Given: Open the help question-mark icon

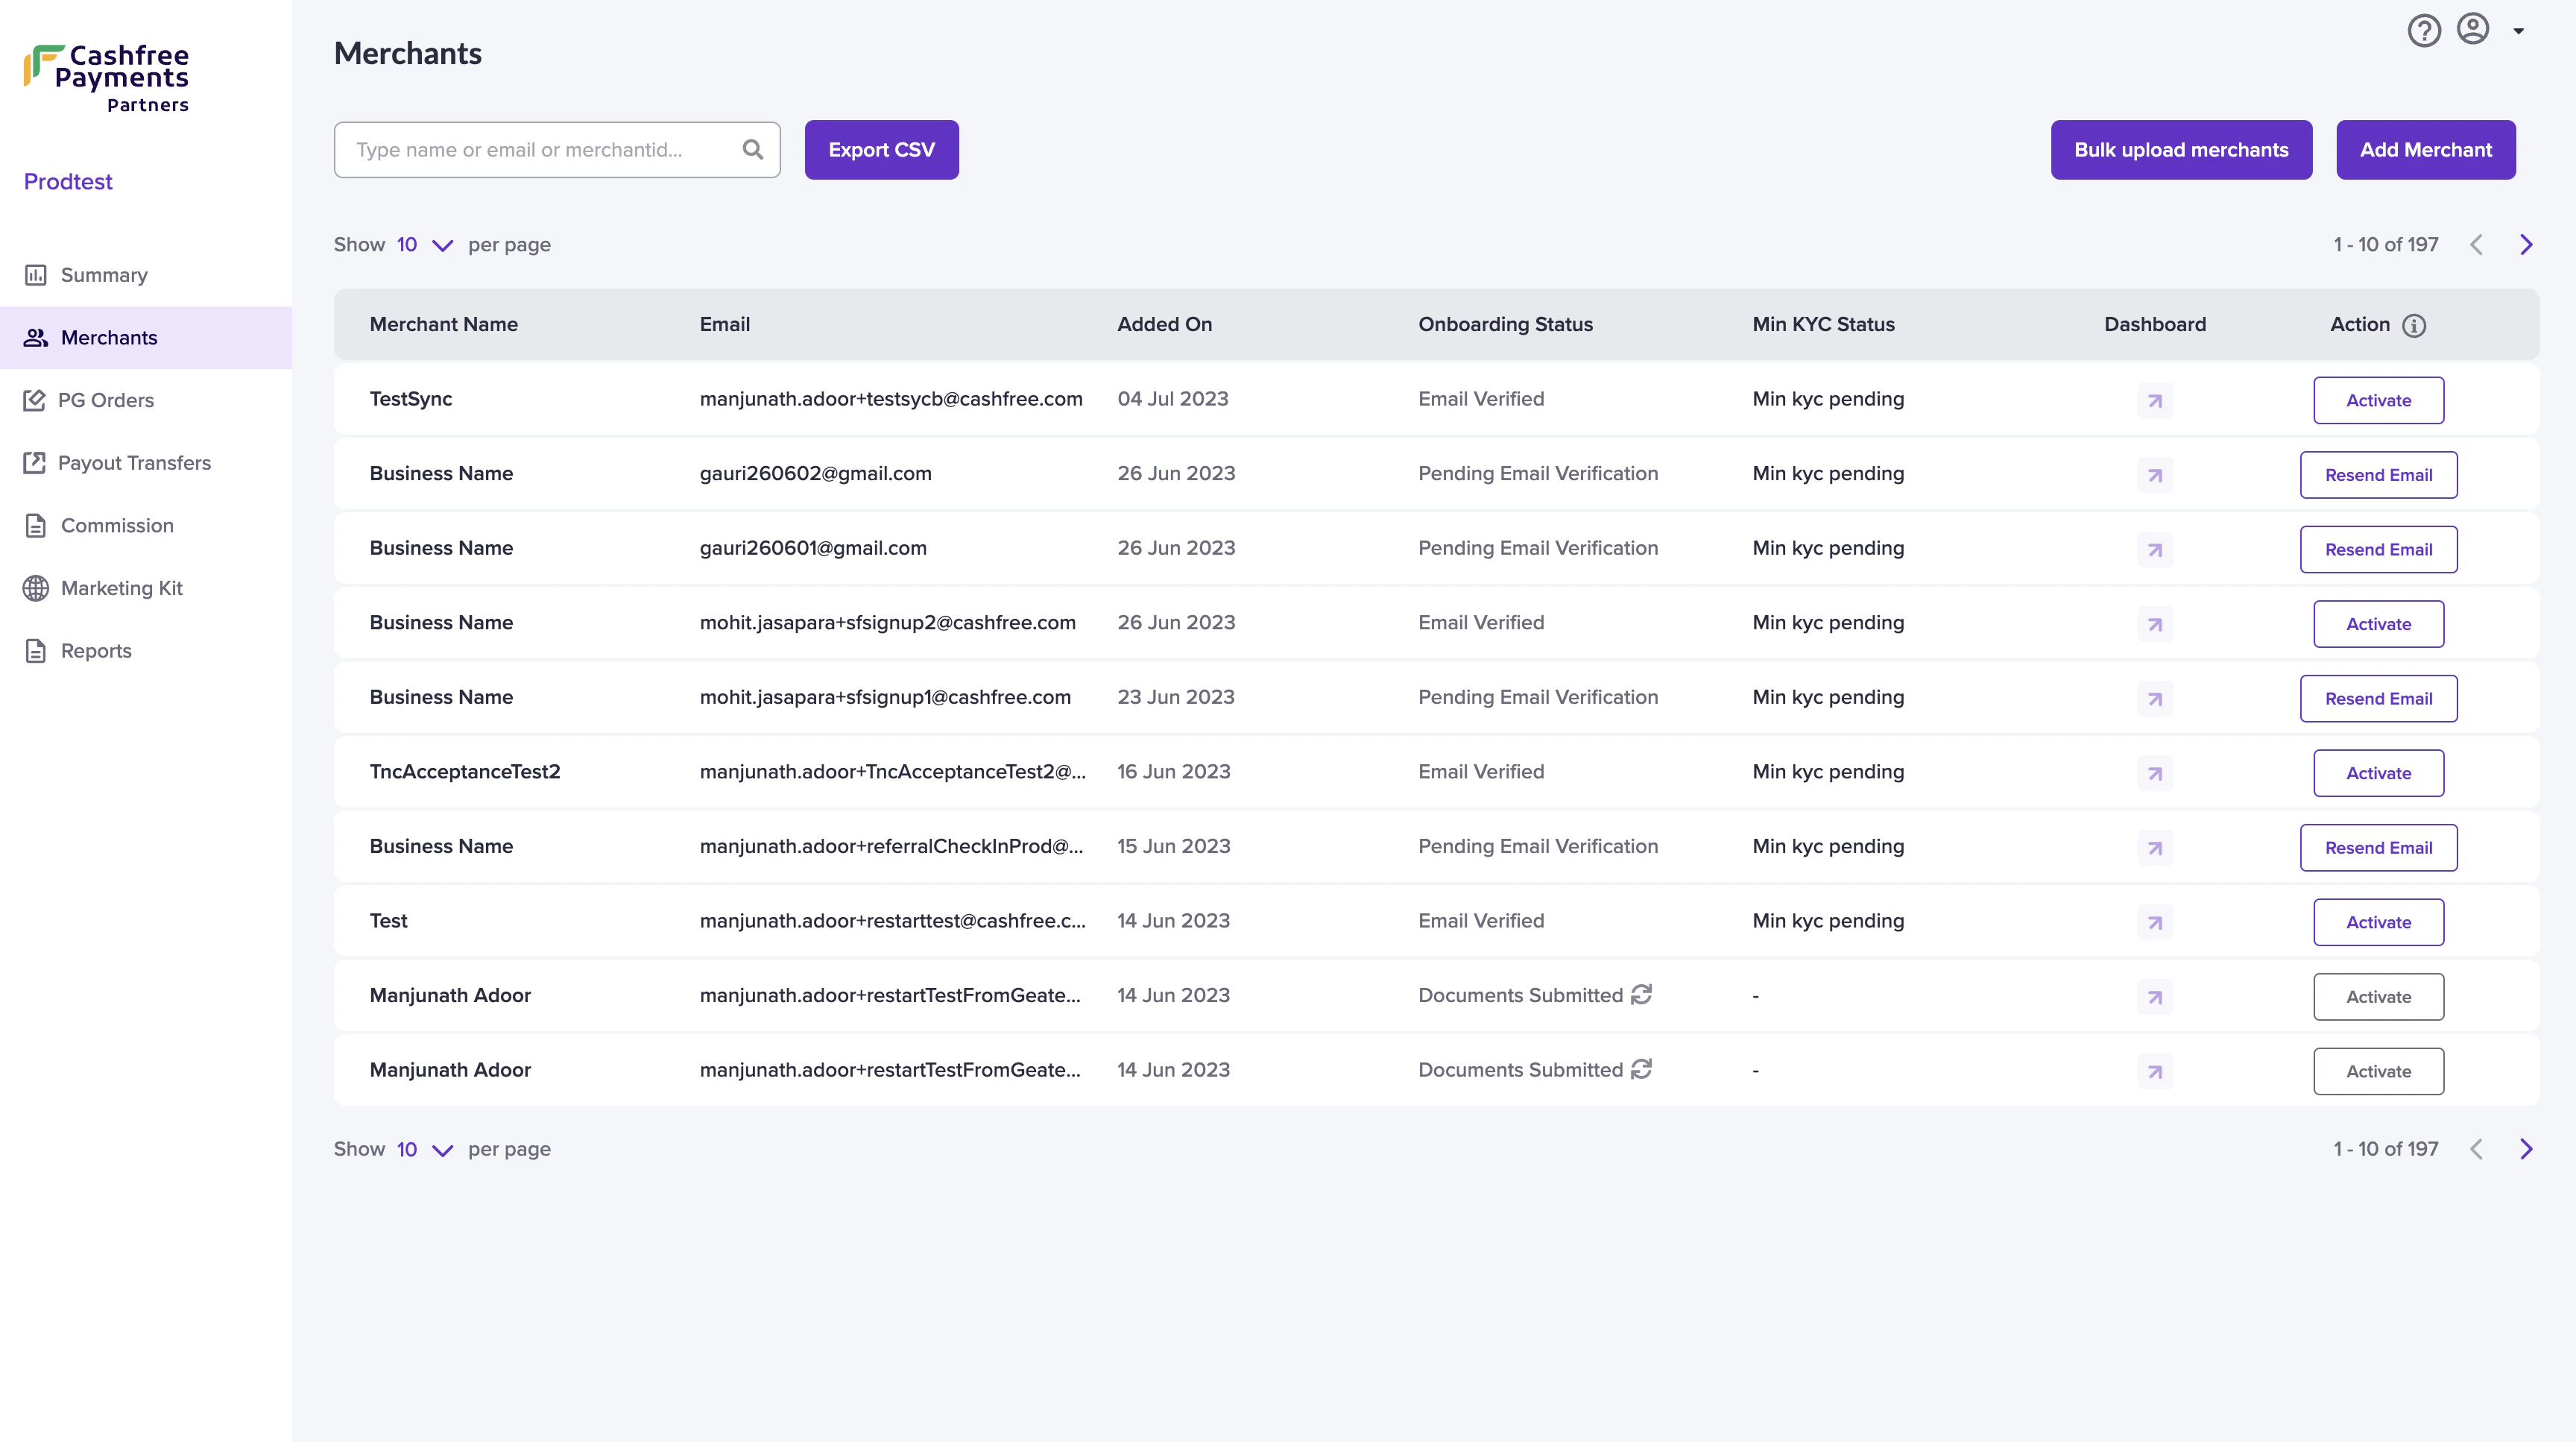Looking at the screenshot, I should point(2424,30).
